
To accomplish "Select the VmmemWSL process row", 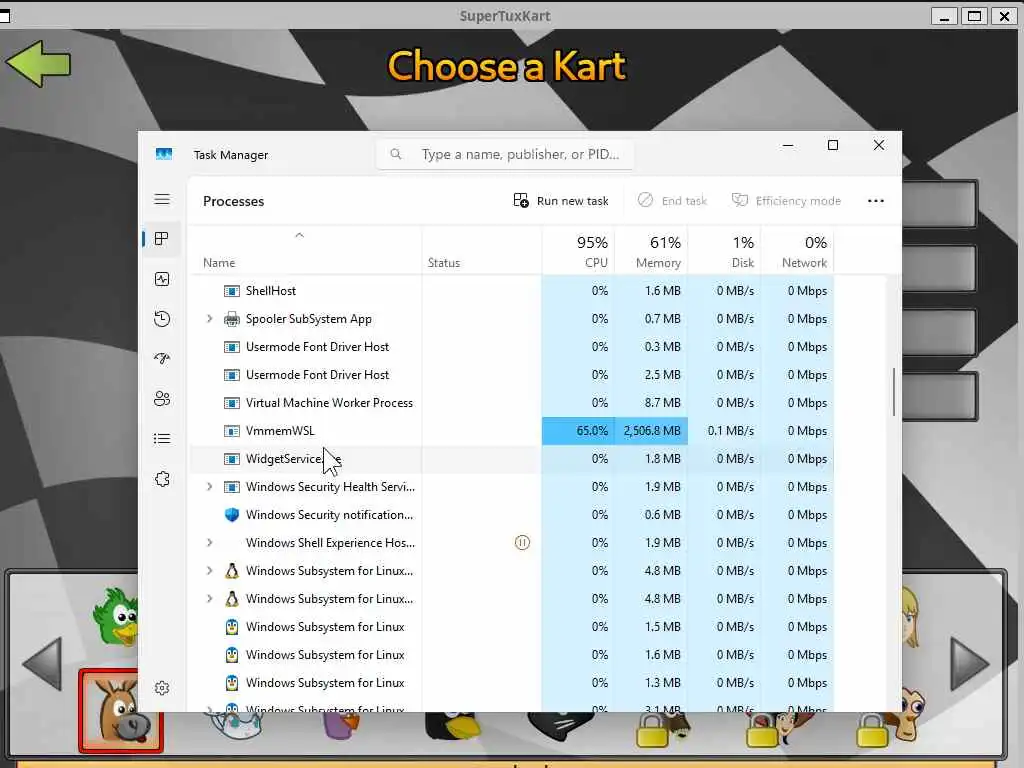I will (x=511, y=431).
